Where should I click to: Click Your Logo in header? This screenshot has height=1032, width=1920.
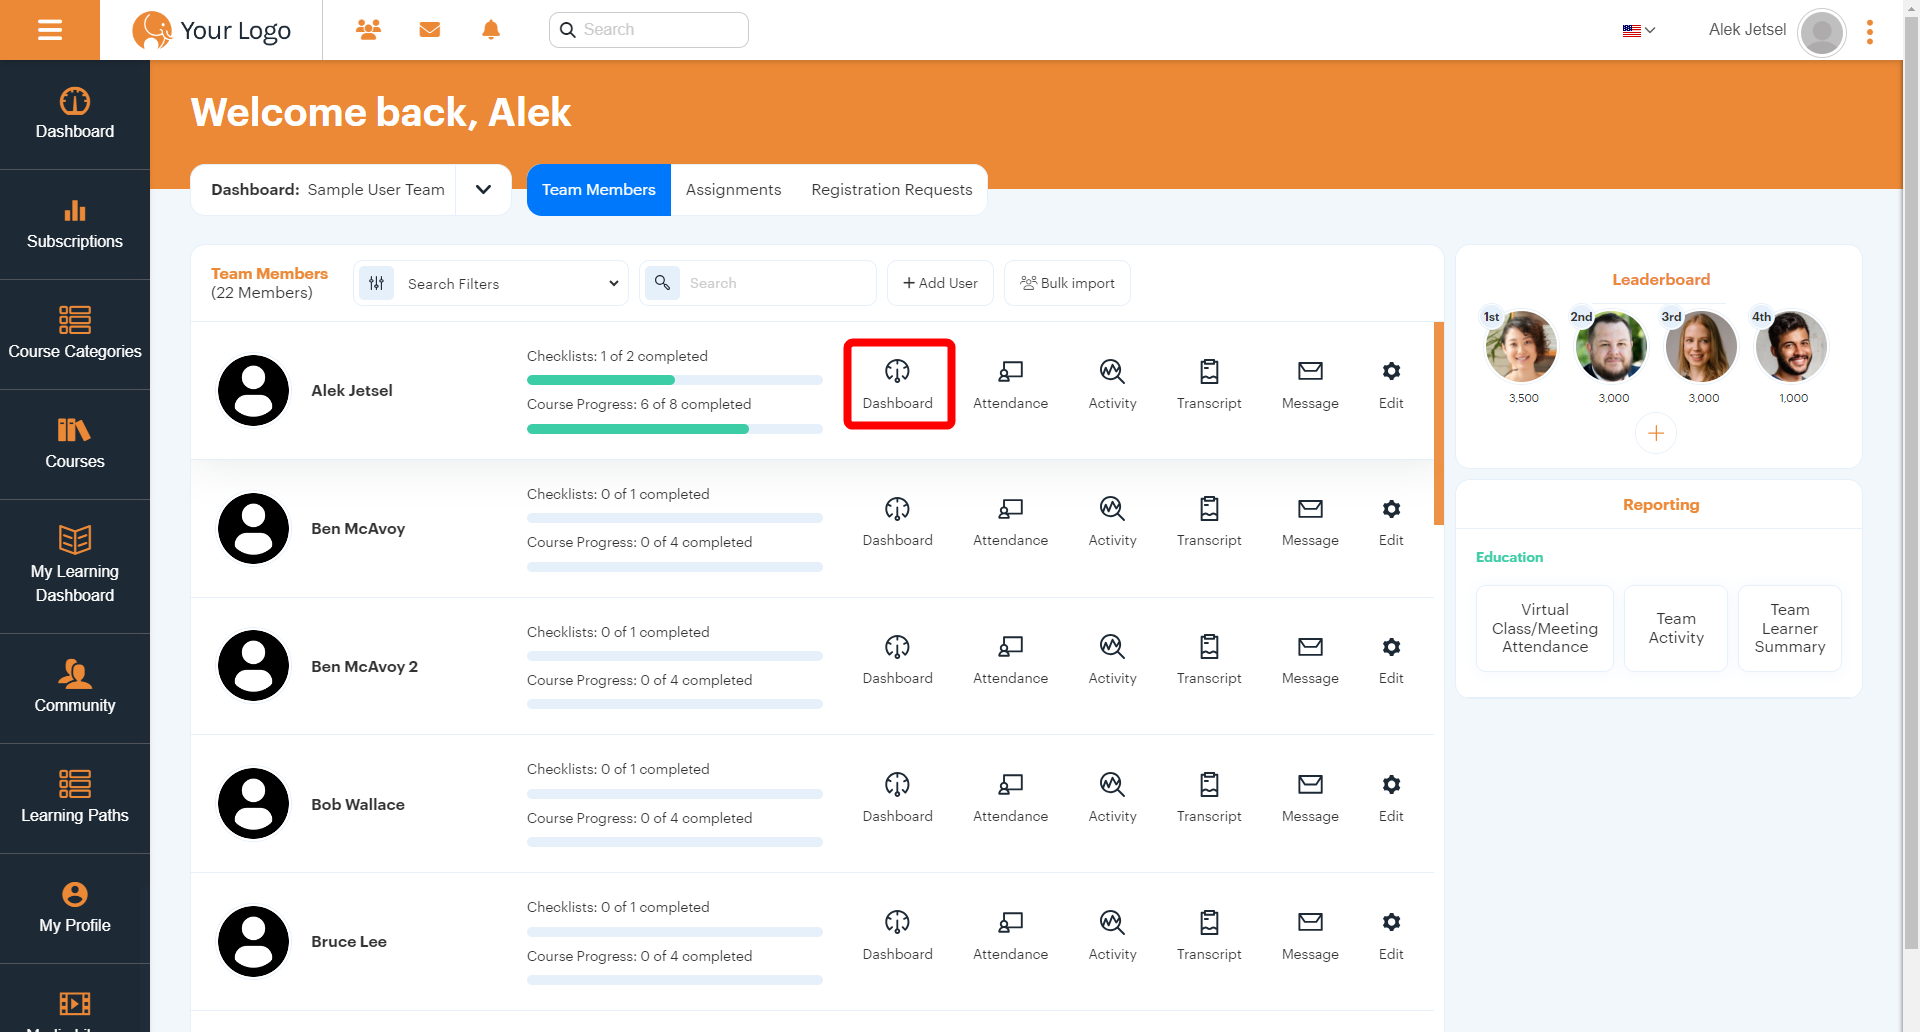[212, 30]
